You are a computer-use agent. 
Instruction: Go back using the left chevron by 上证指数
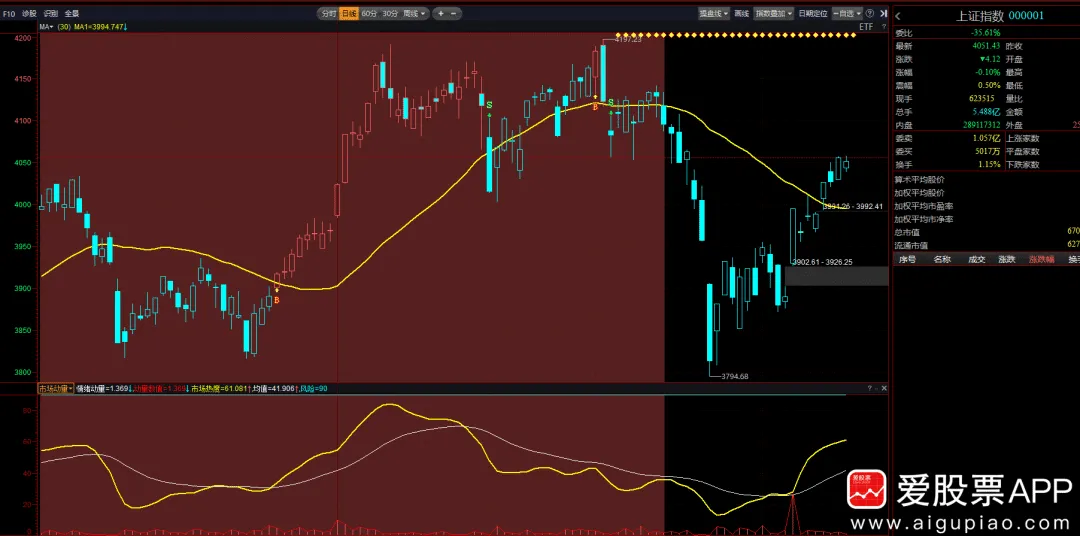click(898, 16)
